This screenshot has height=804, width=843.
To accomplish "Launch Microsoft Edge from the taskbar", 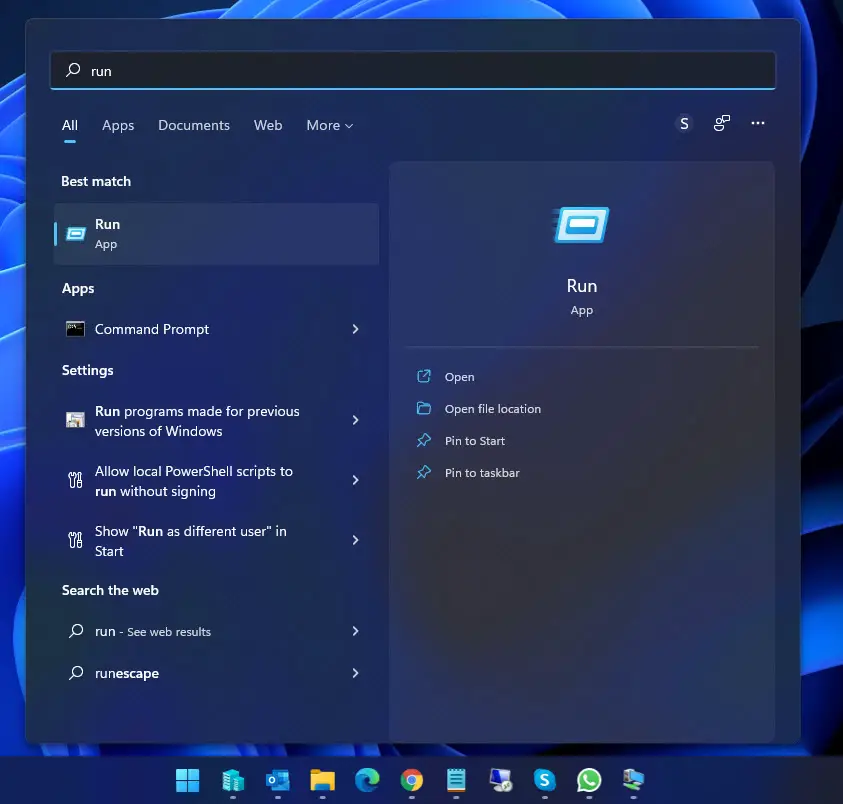I will (366, 780).
